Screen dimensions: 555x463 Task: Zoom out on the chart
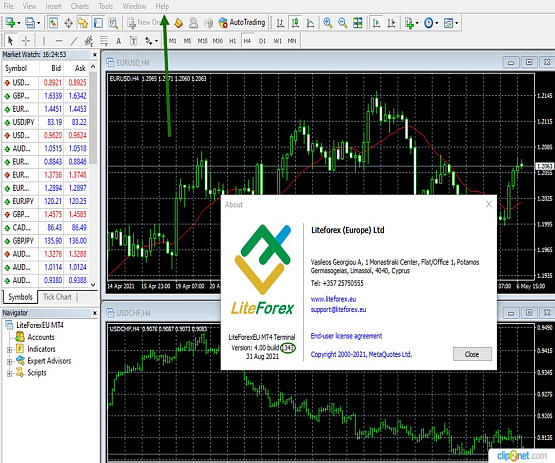click(x=343, y=23)
